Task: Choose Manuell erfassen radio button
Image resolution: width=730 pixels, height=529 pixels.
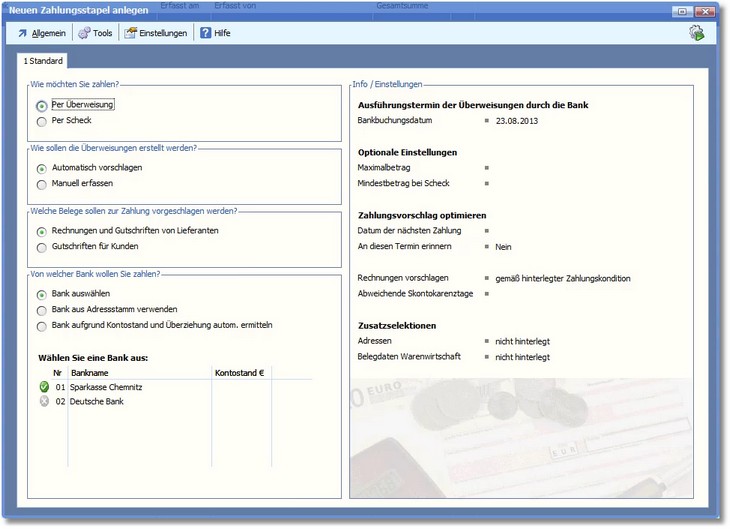Action: 42,184
